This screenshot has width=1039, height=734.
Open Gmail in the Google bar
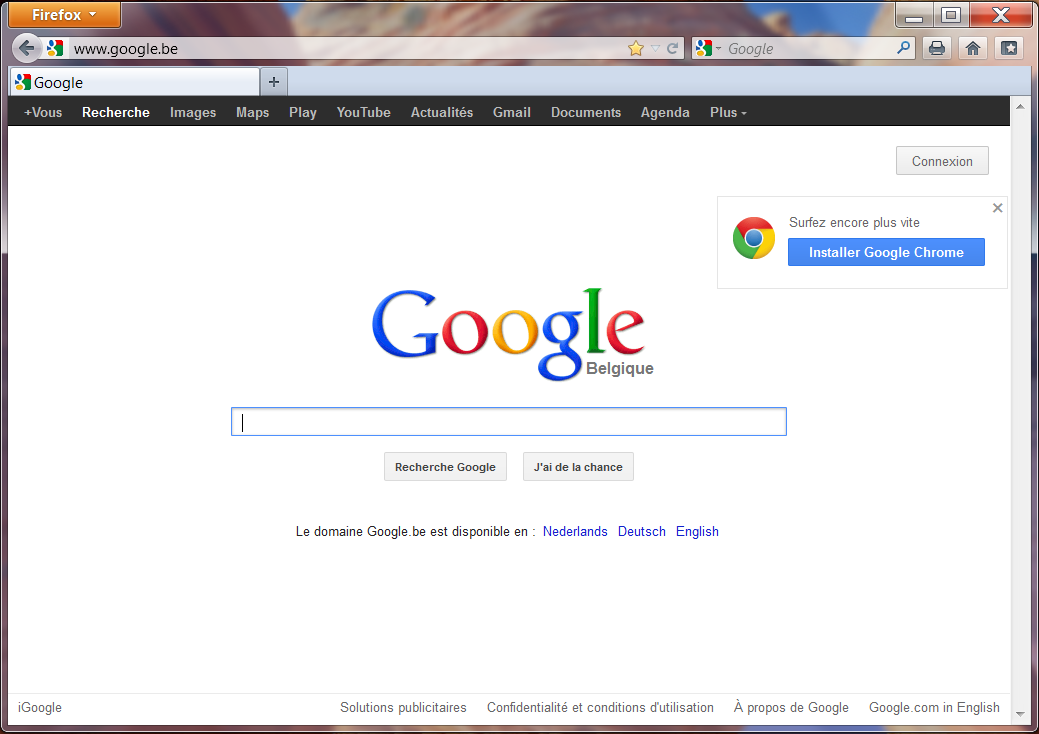pyautogui.click(x=512, y=112)
